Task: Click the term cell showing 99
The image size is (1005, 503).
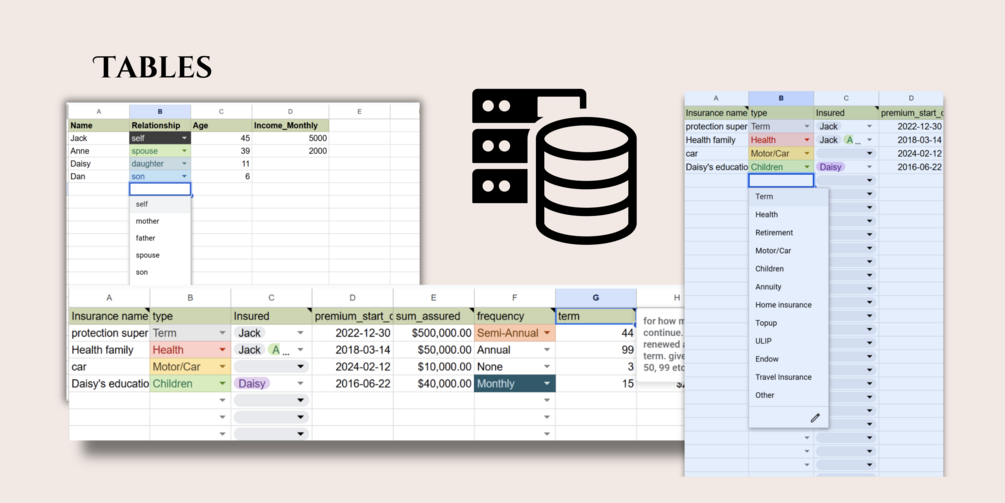Action: [x=595, y=350]
